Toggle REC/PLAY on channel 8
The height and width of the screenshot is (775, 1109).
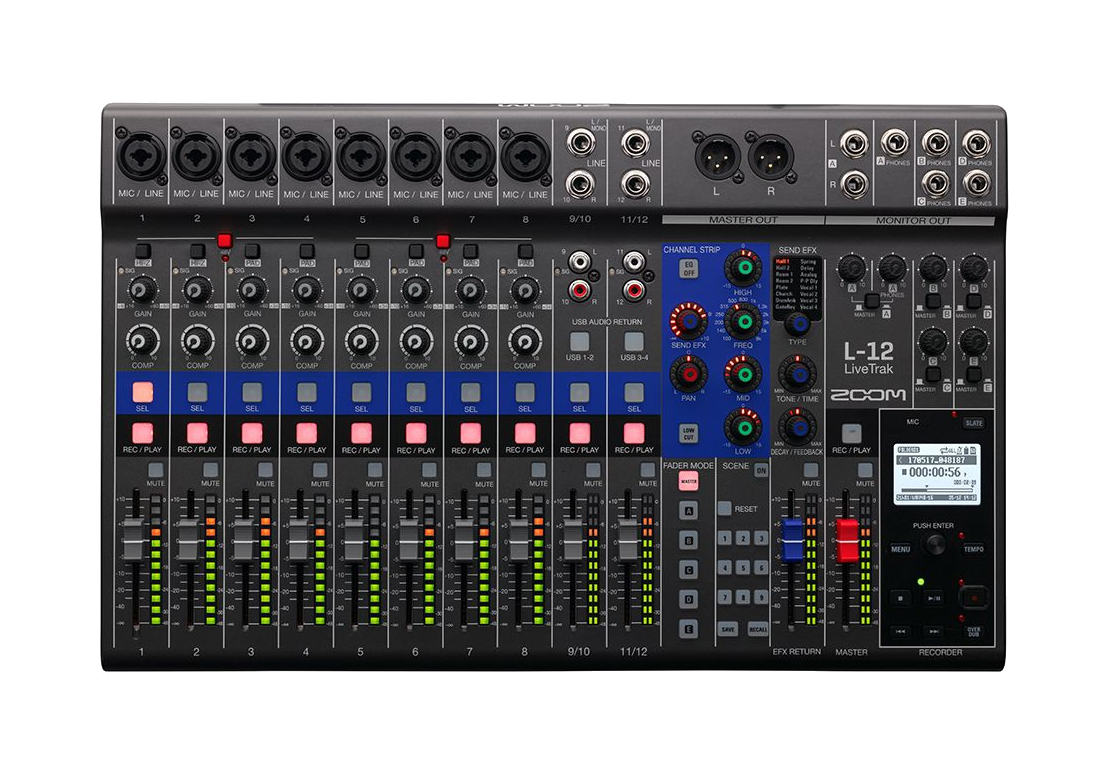[525, 433]
